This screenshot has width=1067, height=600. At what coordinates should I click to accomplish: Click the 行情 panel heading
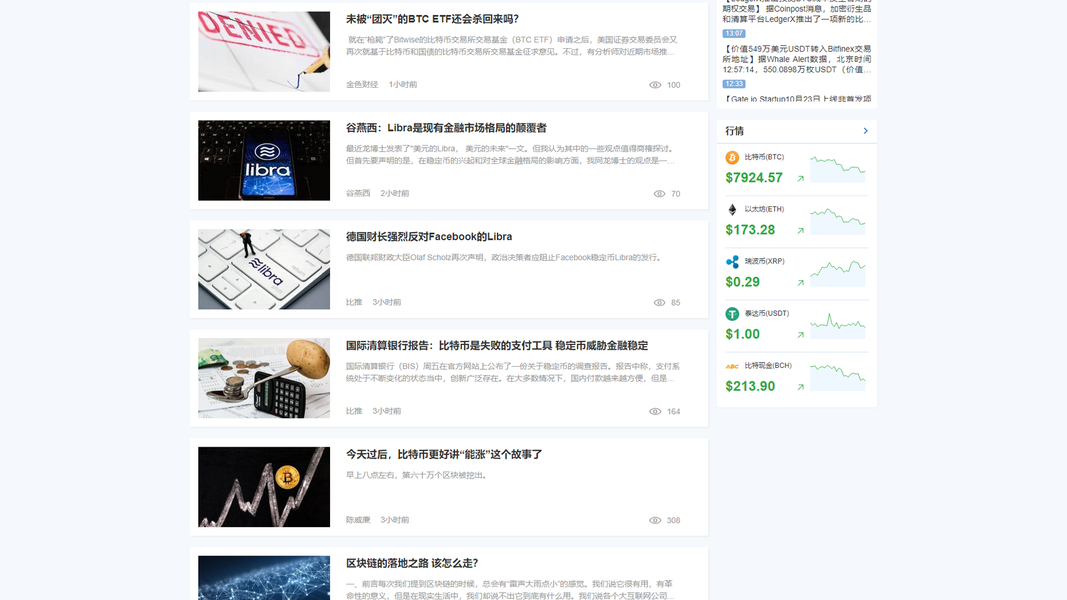coord(734,131)
